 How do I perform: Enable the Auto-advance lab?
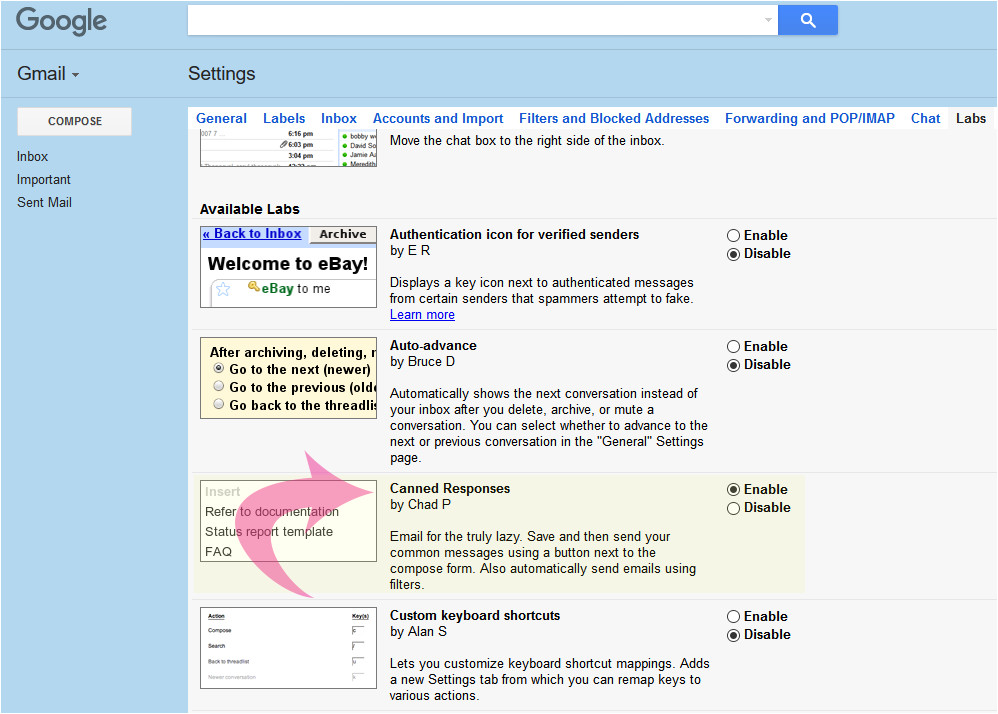pyautogui.click(x=733, y=347)
